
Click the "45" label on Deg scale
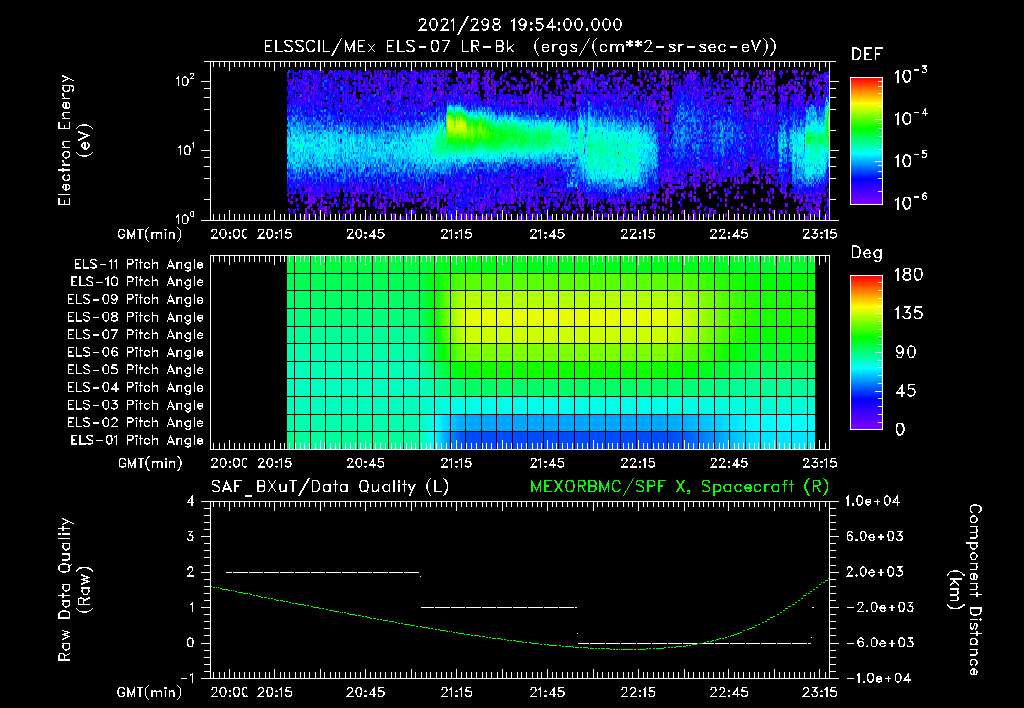[905, 391]
